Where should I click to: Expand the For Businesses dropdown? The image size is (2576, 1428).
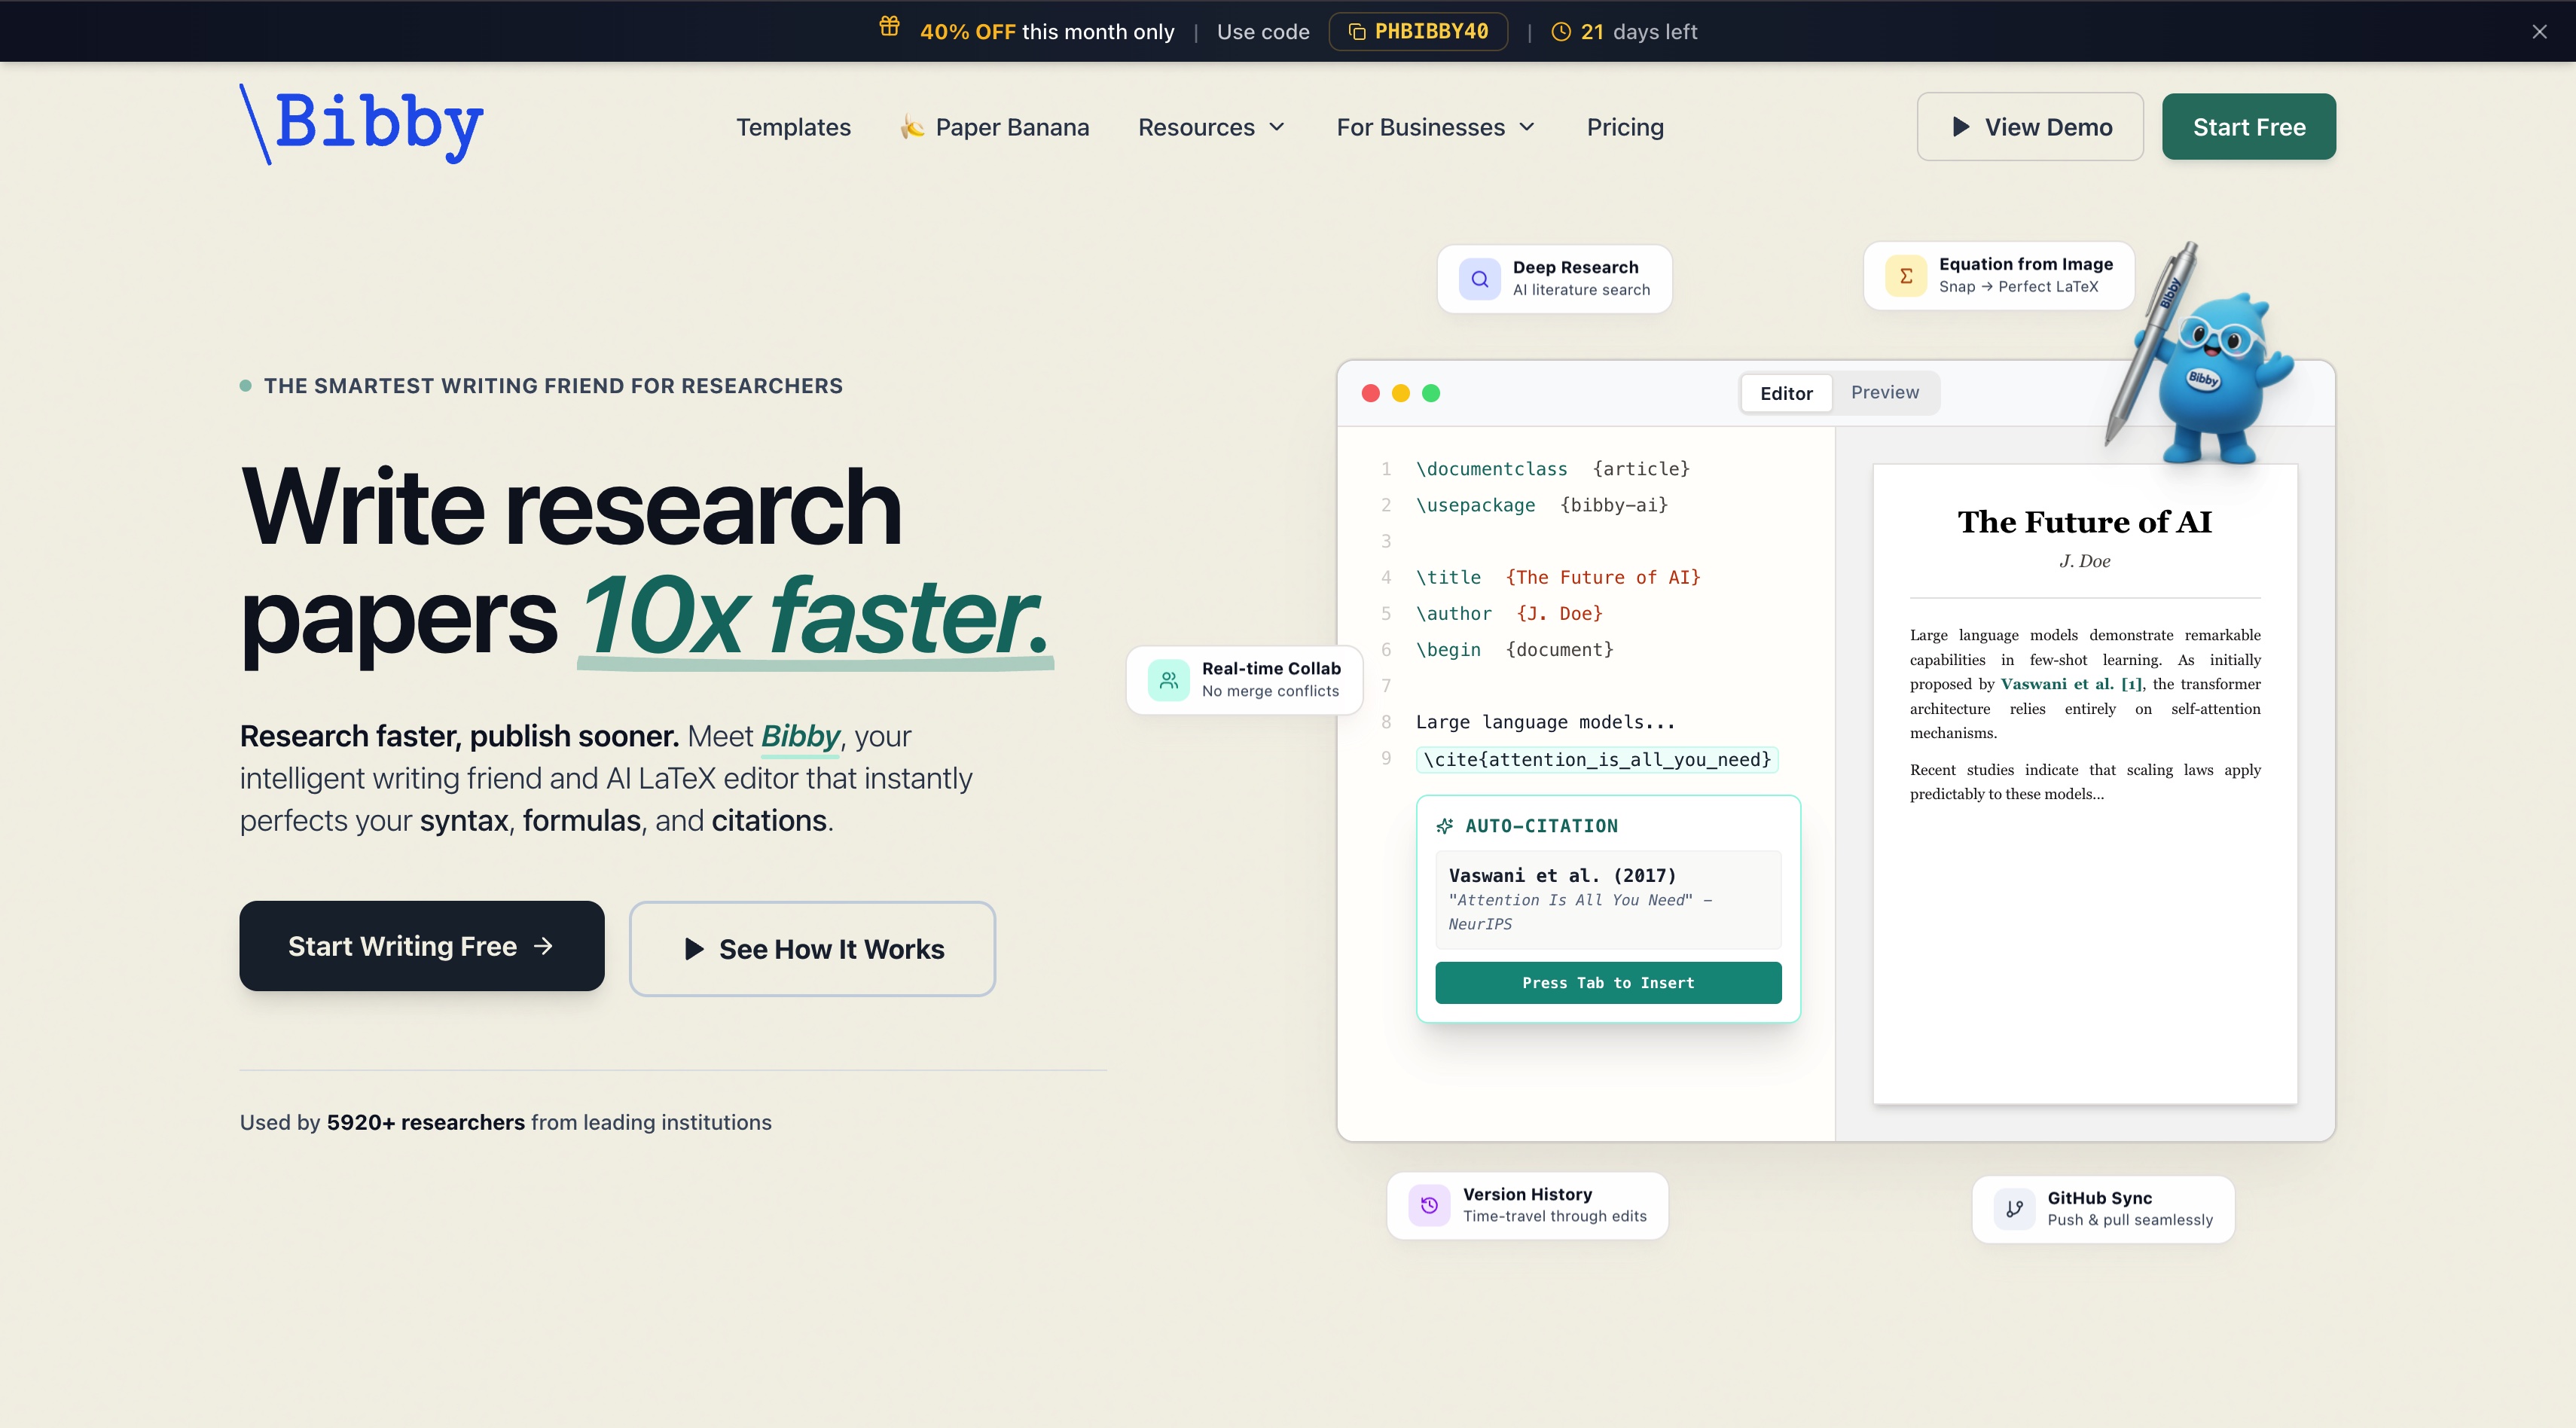point(1434,127)
